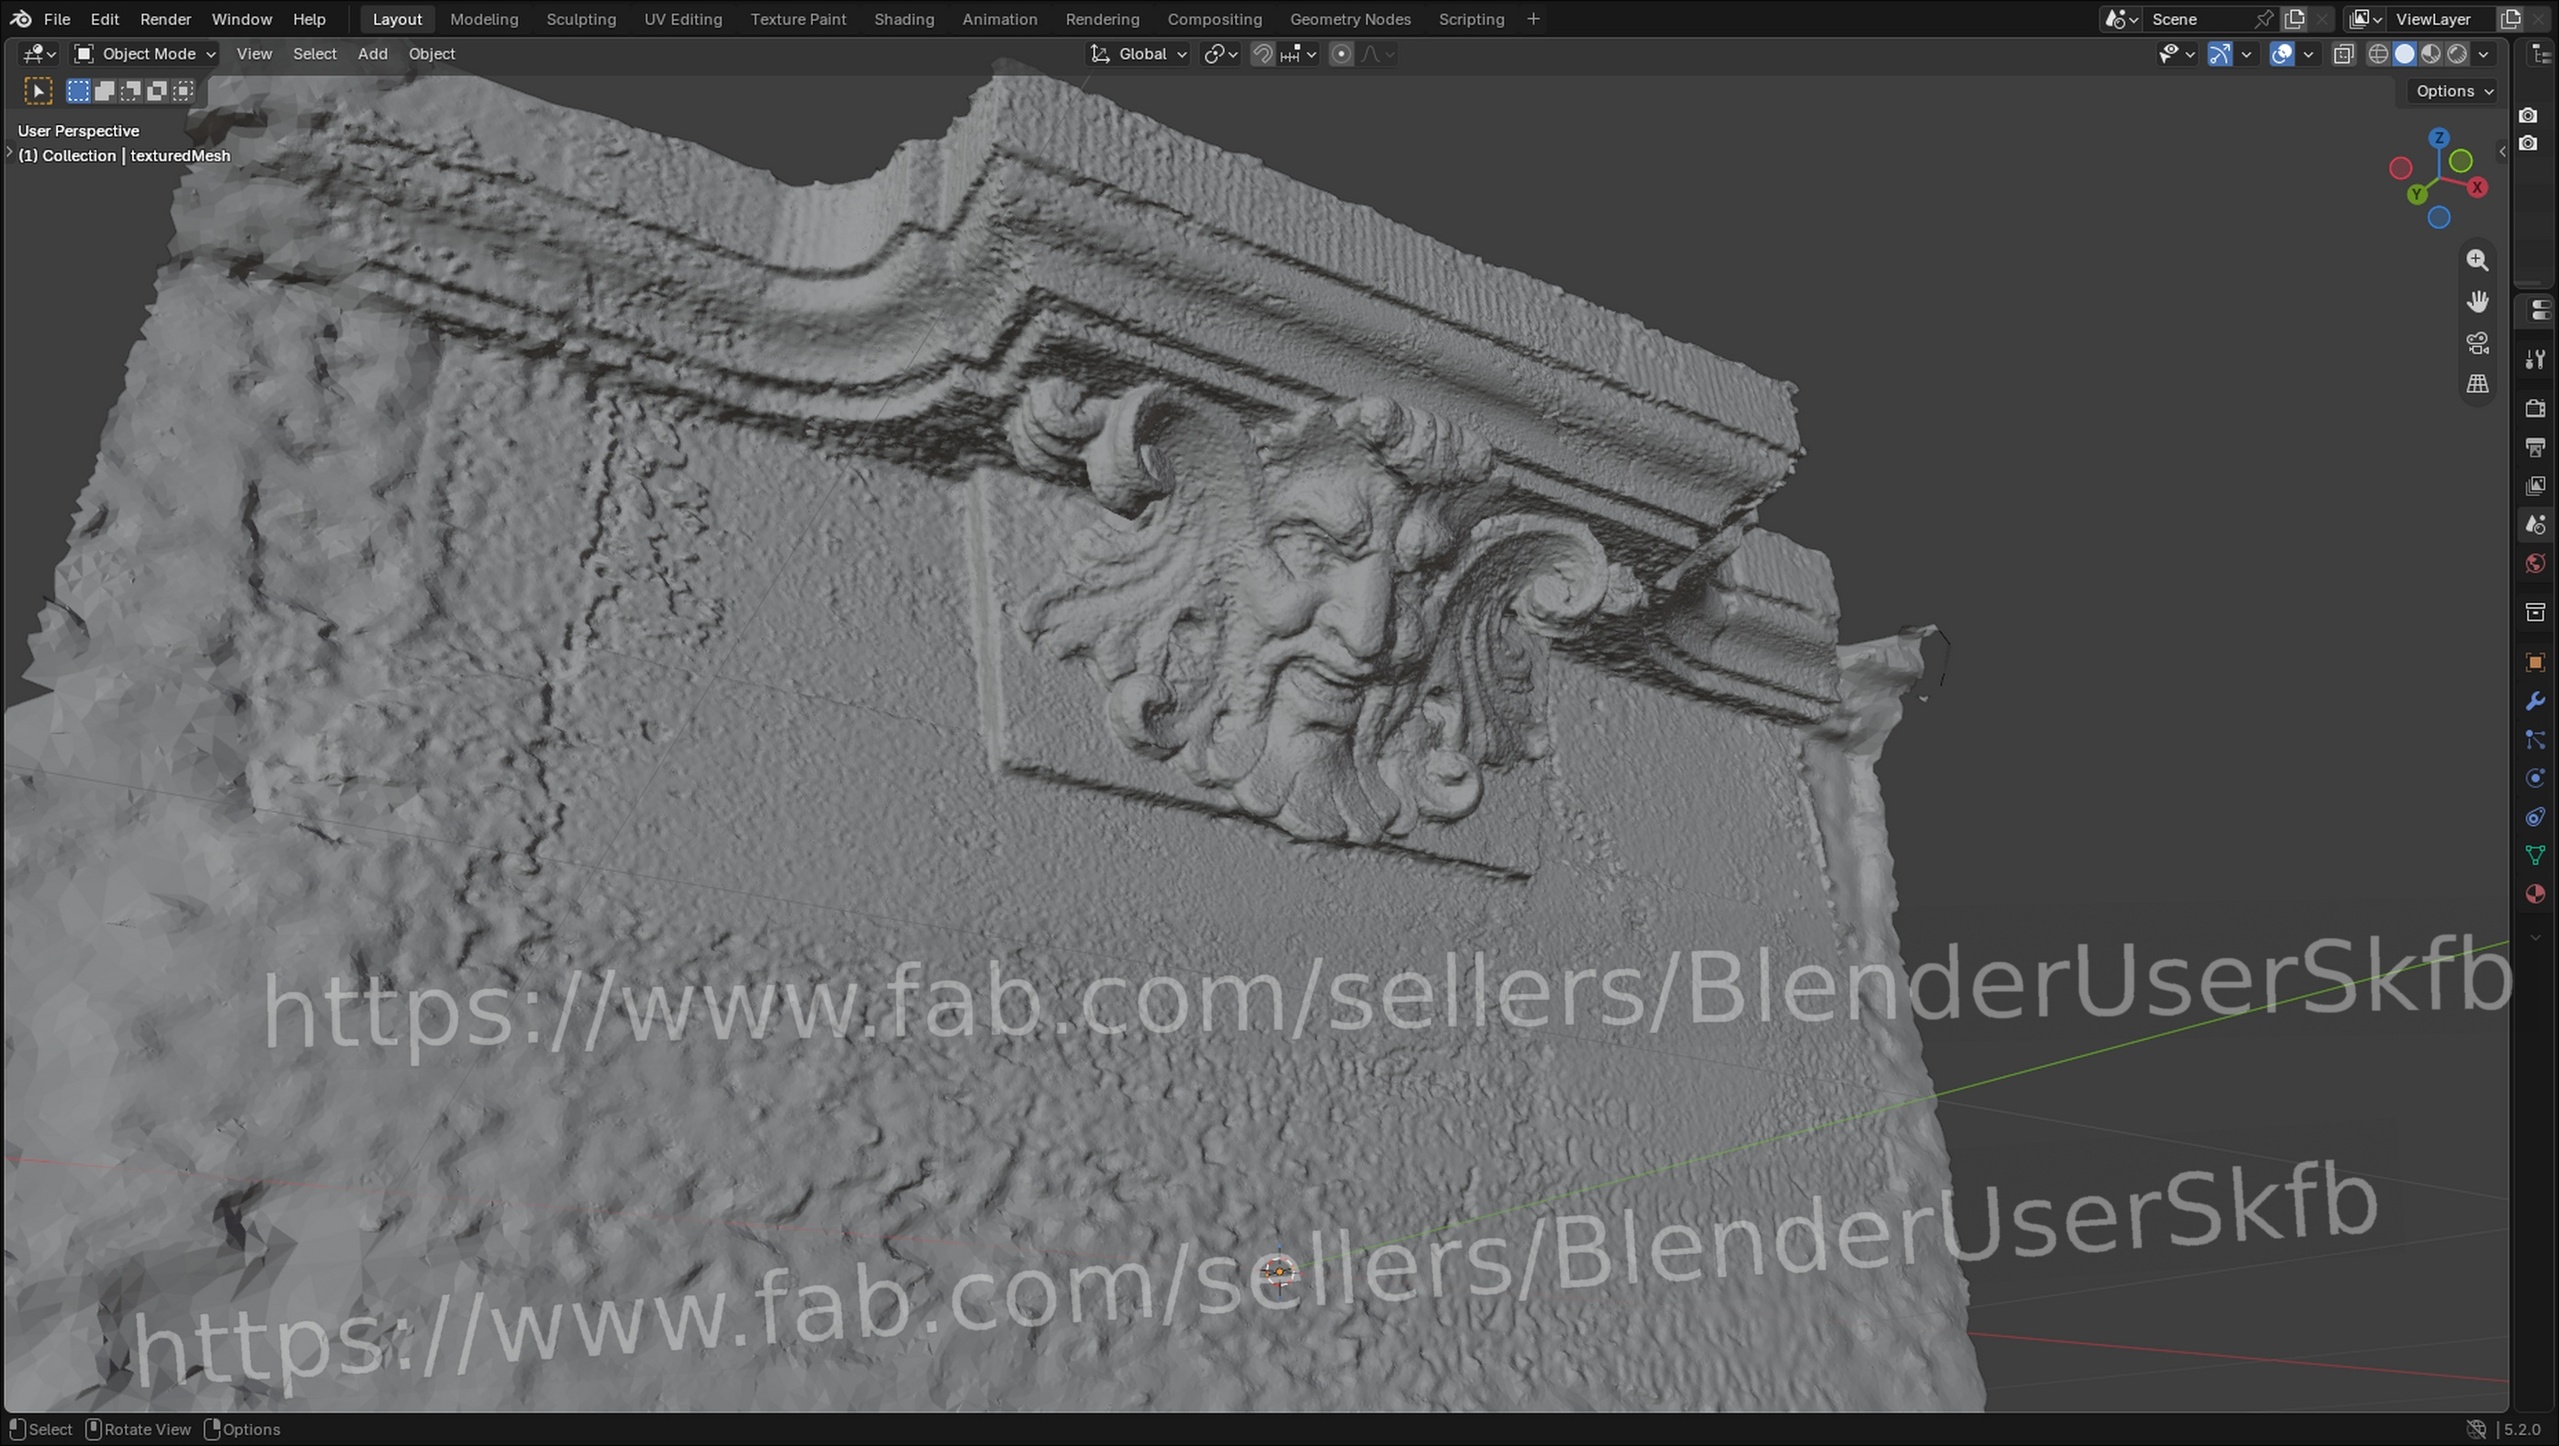Open the Object Mode dropdown
The height and width of the screenshot is (1446, 2559).
click(145, 54)
